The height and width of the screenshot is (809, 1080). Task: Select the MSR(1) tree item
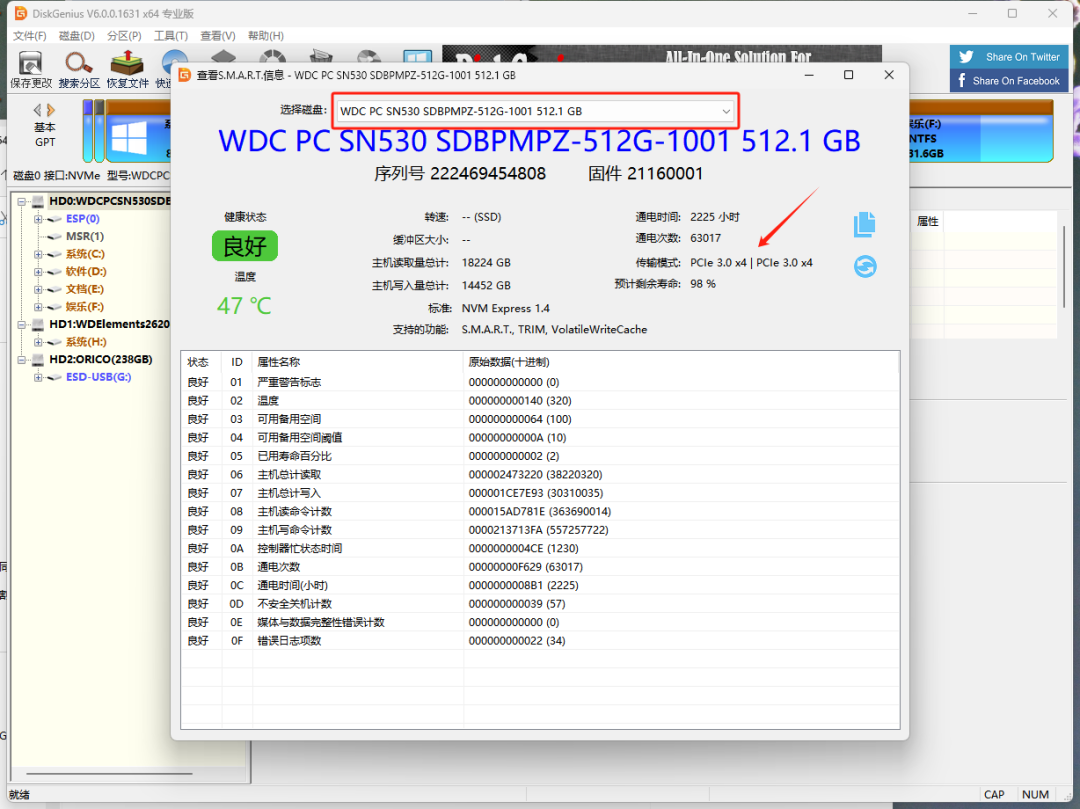click(x=85, y=236)
